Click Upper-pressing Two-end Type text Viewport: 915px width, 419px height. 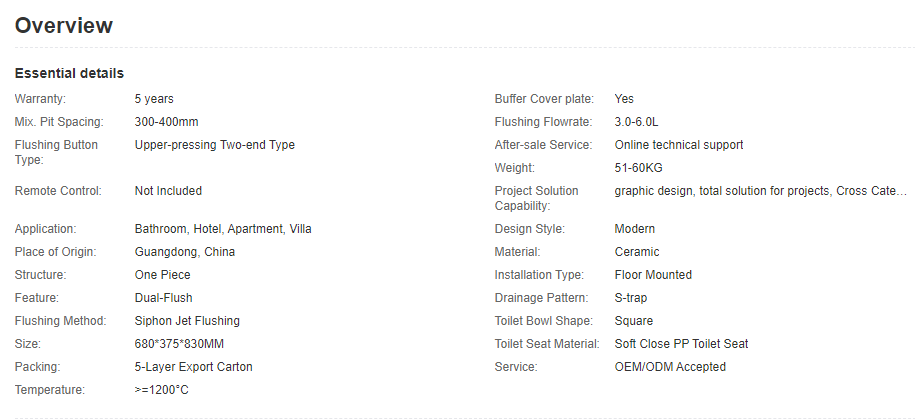coord(215,145)
